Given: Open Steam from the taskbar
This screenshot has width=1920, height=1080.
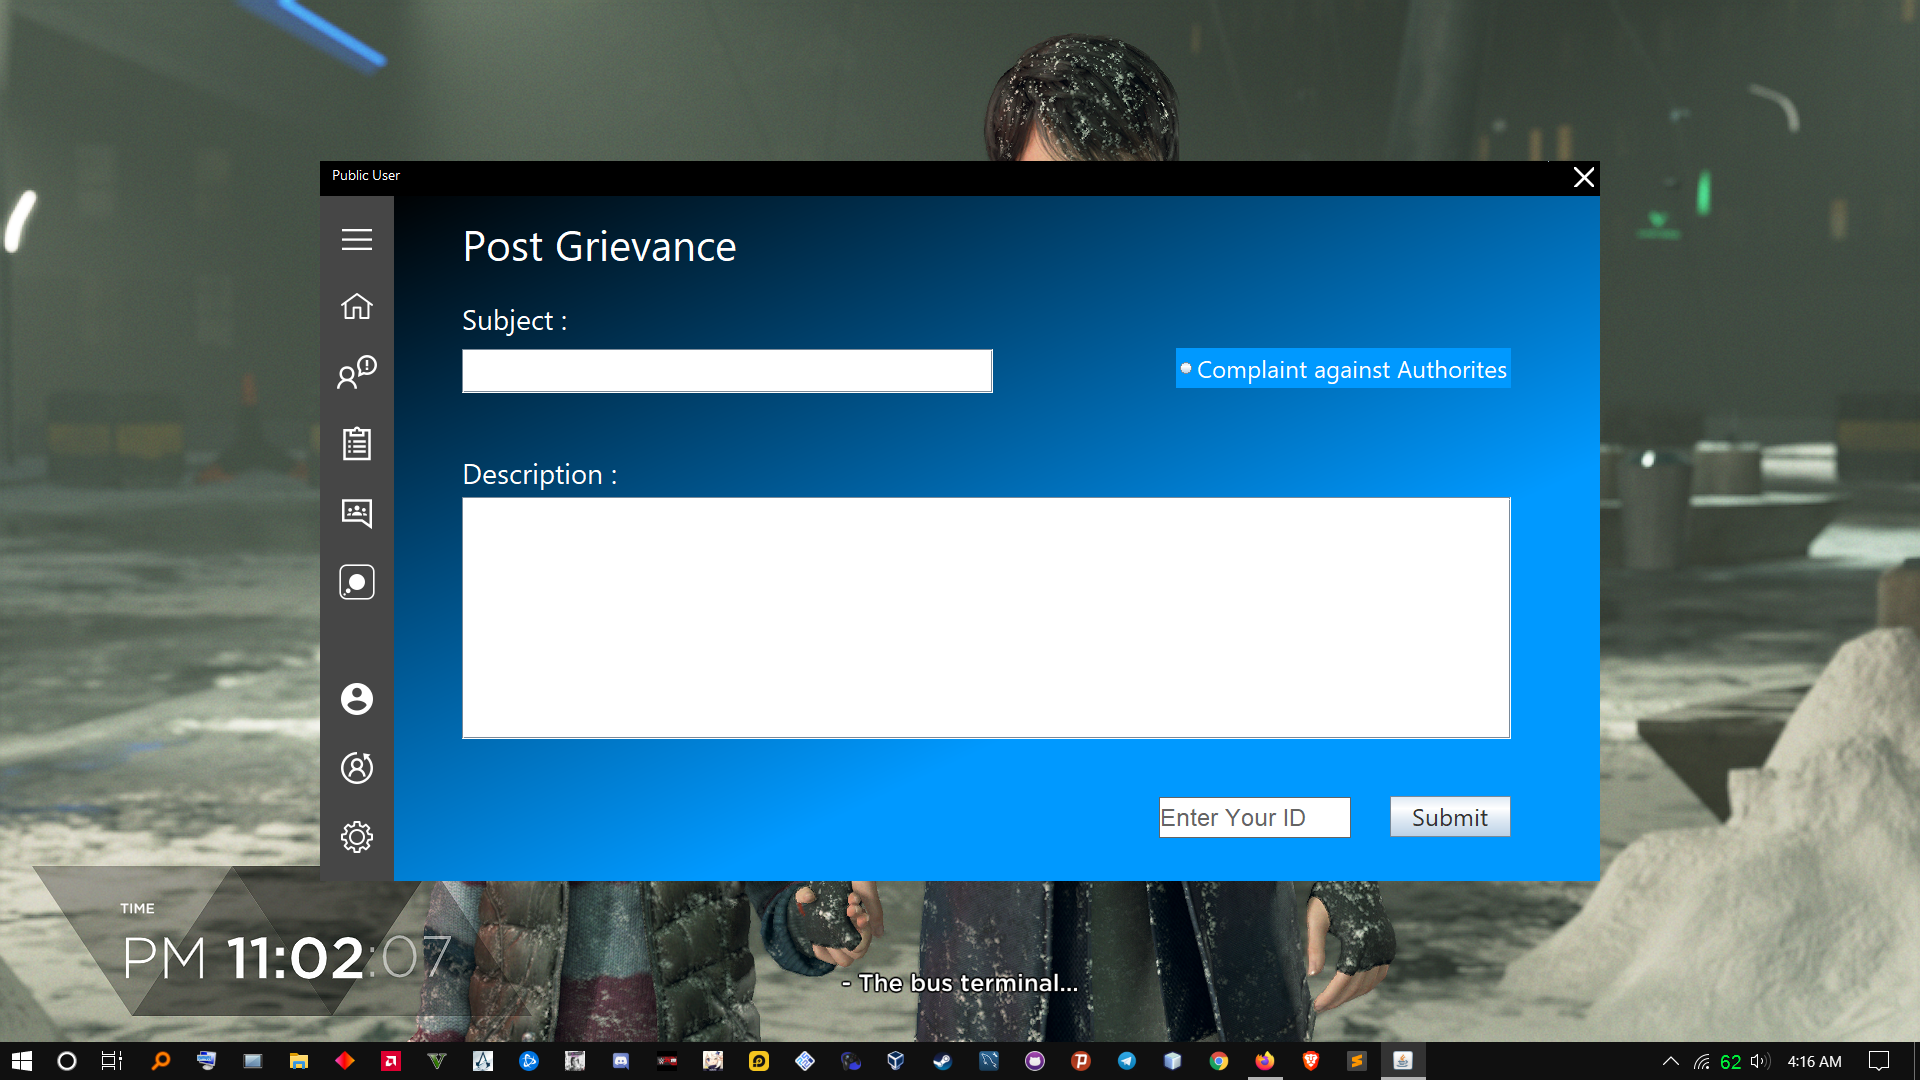Looking at the screenshot, I should point(942,1061).
